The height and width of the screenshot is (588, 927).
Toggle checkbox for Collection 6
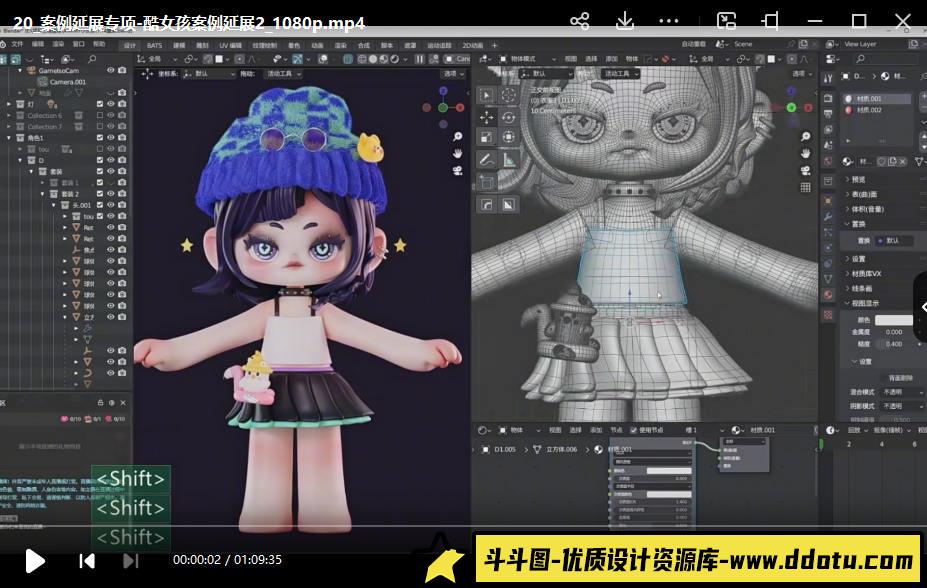(100, 115)
